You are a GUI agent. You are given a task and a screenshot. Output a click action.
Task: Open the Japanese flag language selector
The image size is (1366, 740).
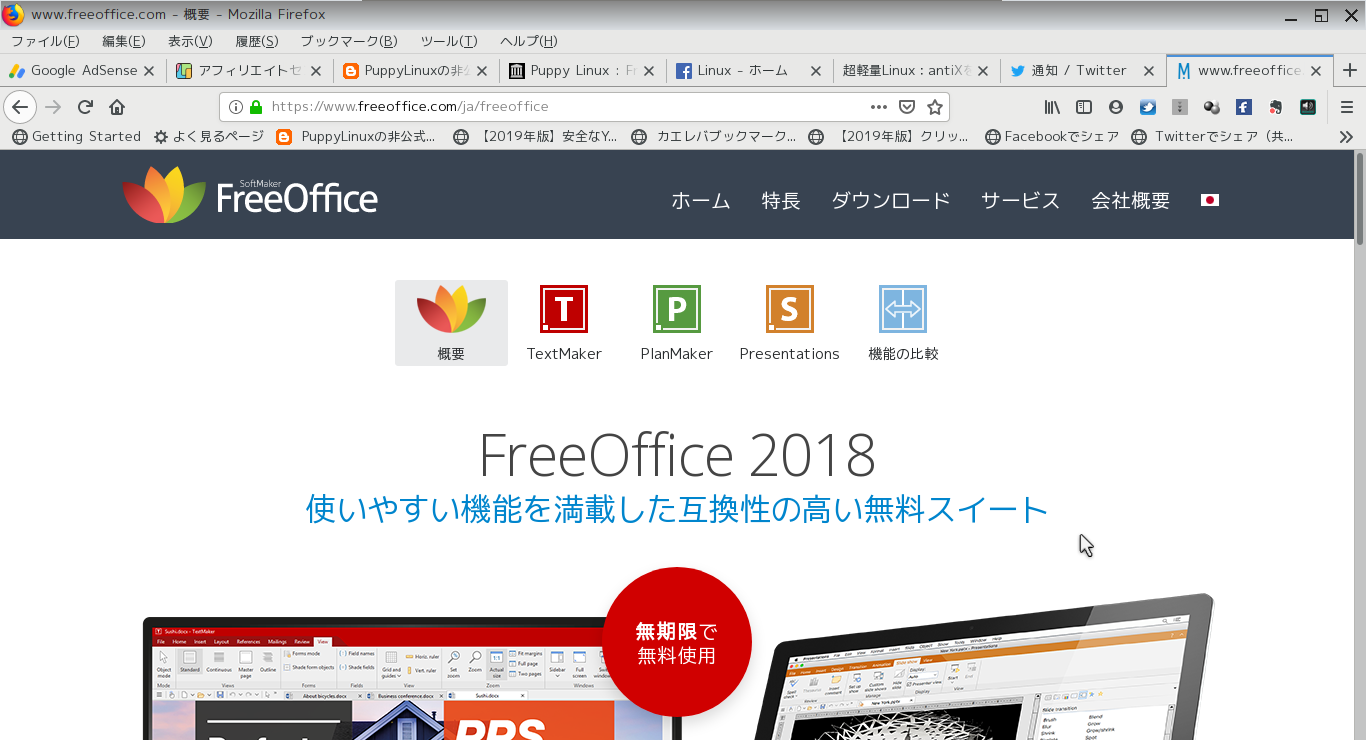tap(1210, 200)
